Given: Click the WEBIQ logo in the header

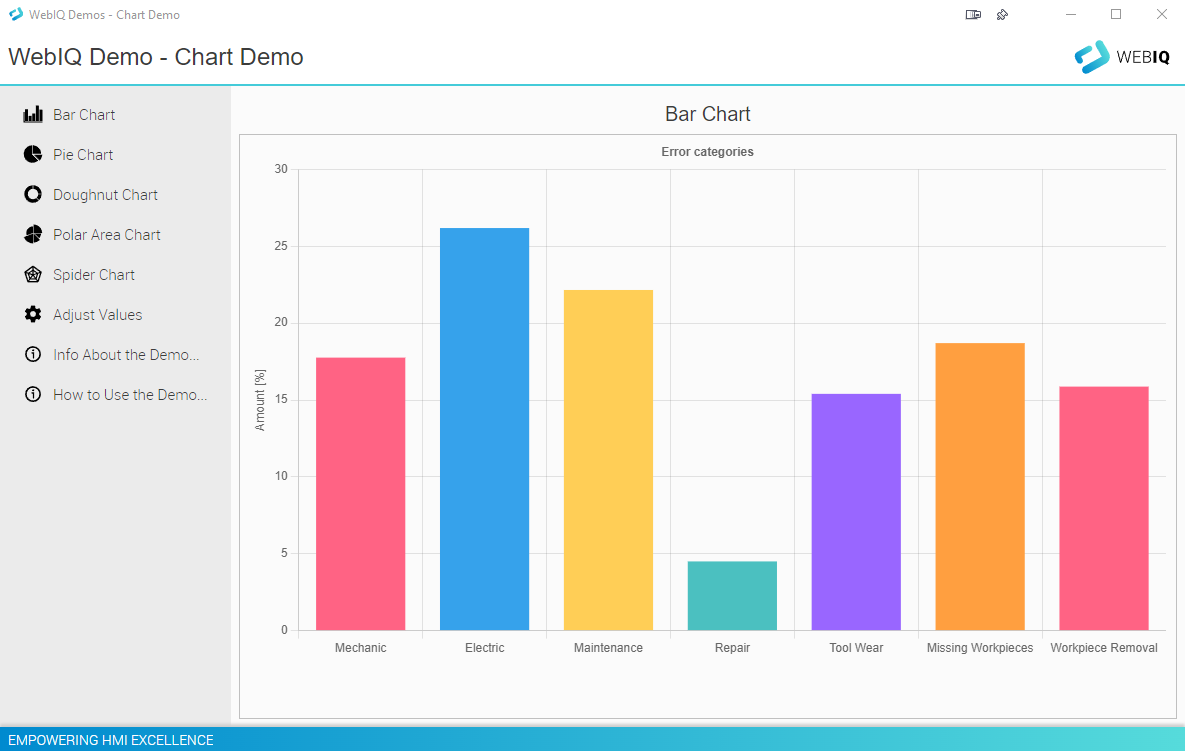Looking at the screenshot, I should point(1122,57).
